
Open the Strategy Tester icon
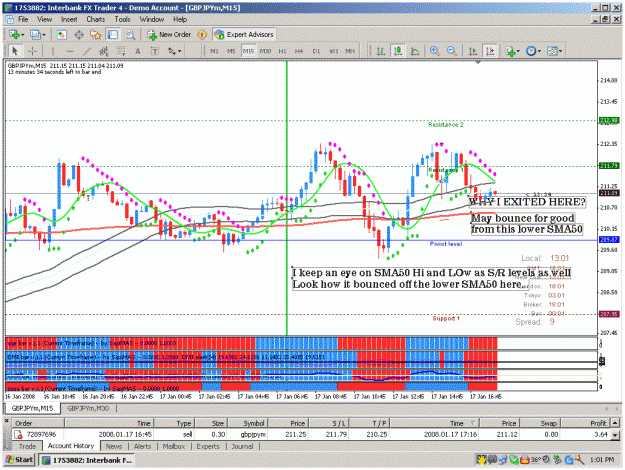tap(130, 35)
